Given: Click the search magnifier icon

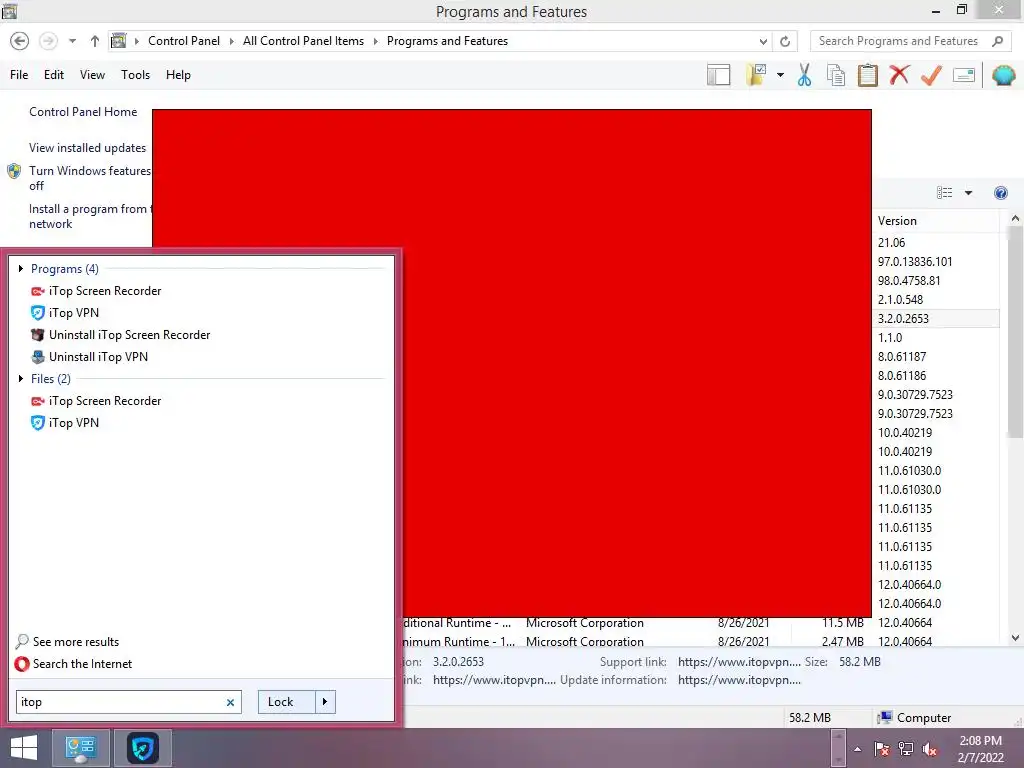Looking at the screenshot, I should click(x=997, y=41).
